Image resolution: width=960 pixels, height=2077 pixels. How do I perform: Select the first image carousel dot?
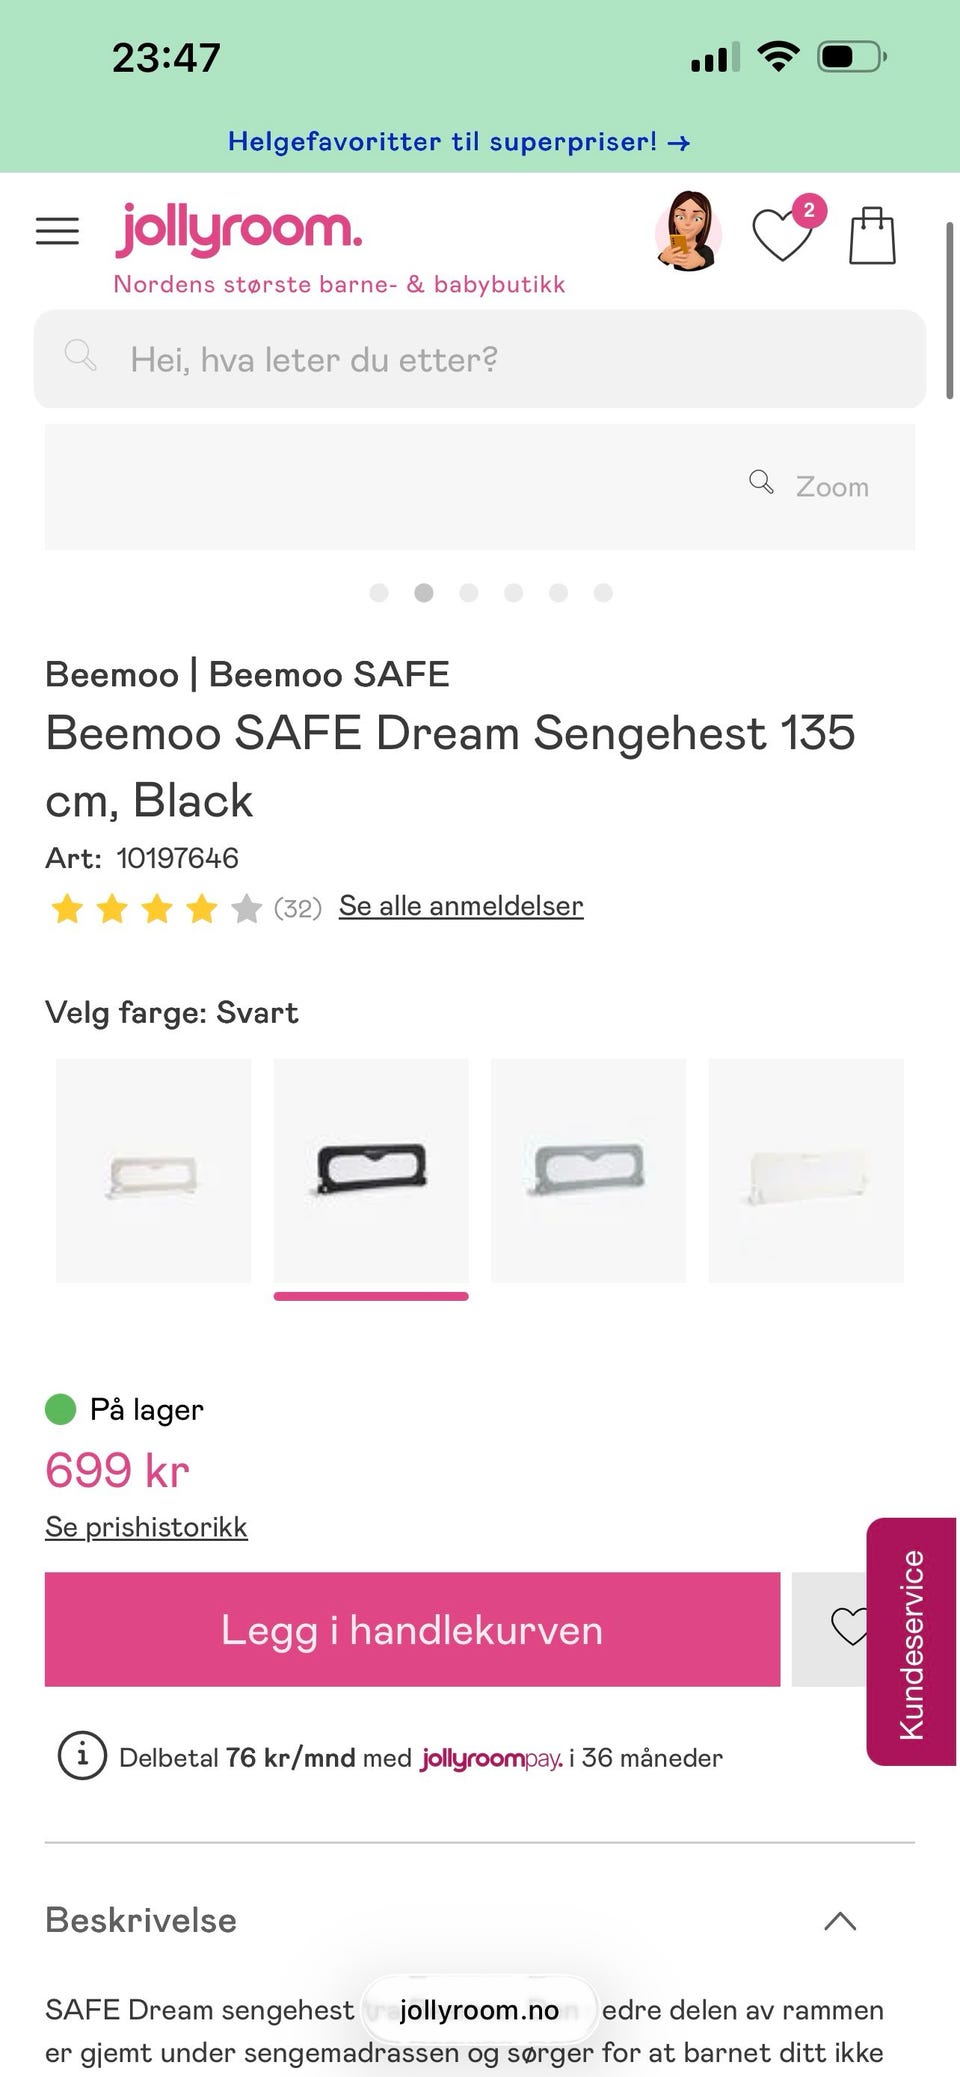[379, 593]
